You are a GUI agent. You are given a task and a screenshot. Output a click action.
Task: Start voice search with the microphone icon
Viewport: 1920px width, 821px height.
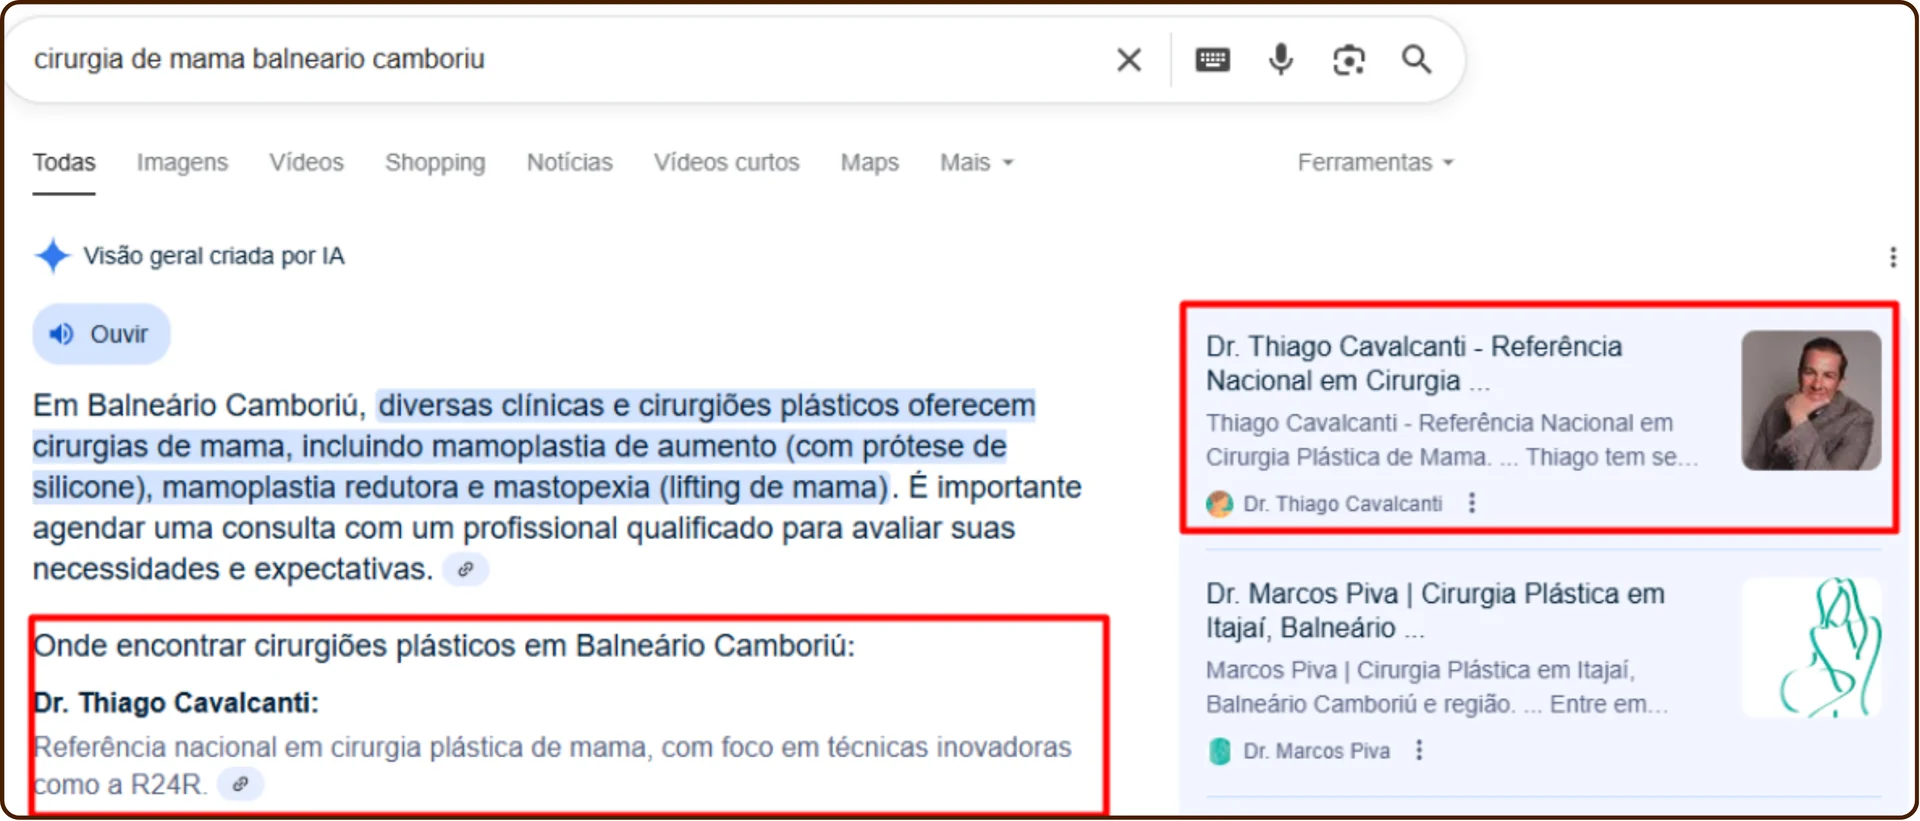[1280, 60]
